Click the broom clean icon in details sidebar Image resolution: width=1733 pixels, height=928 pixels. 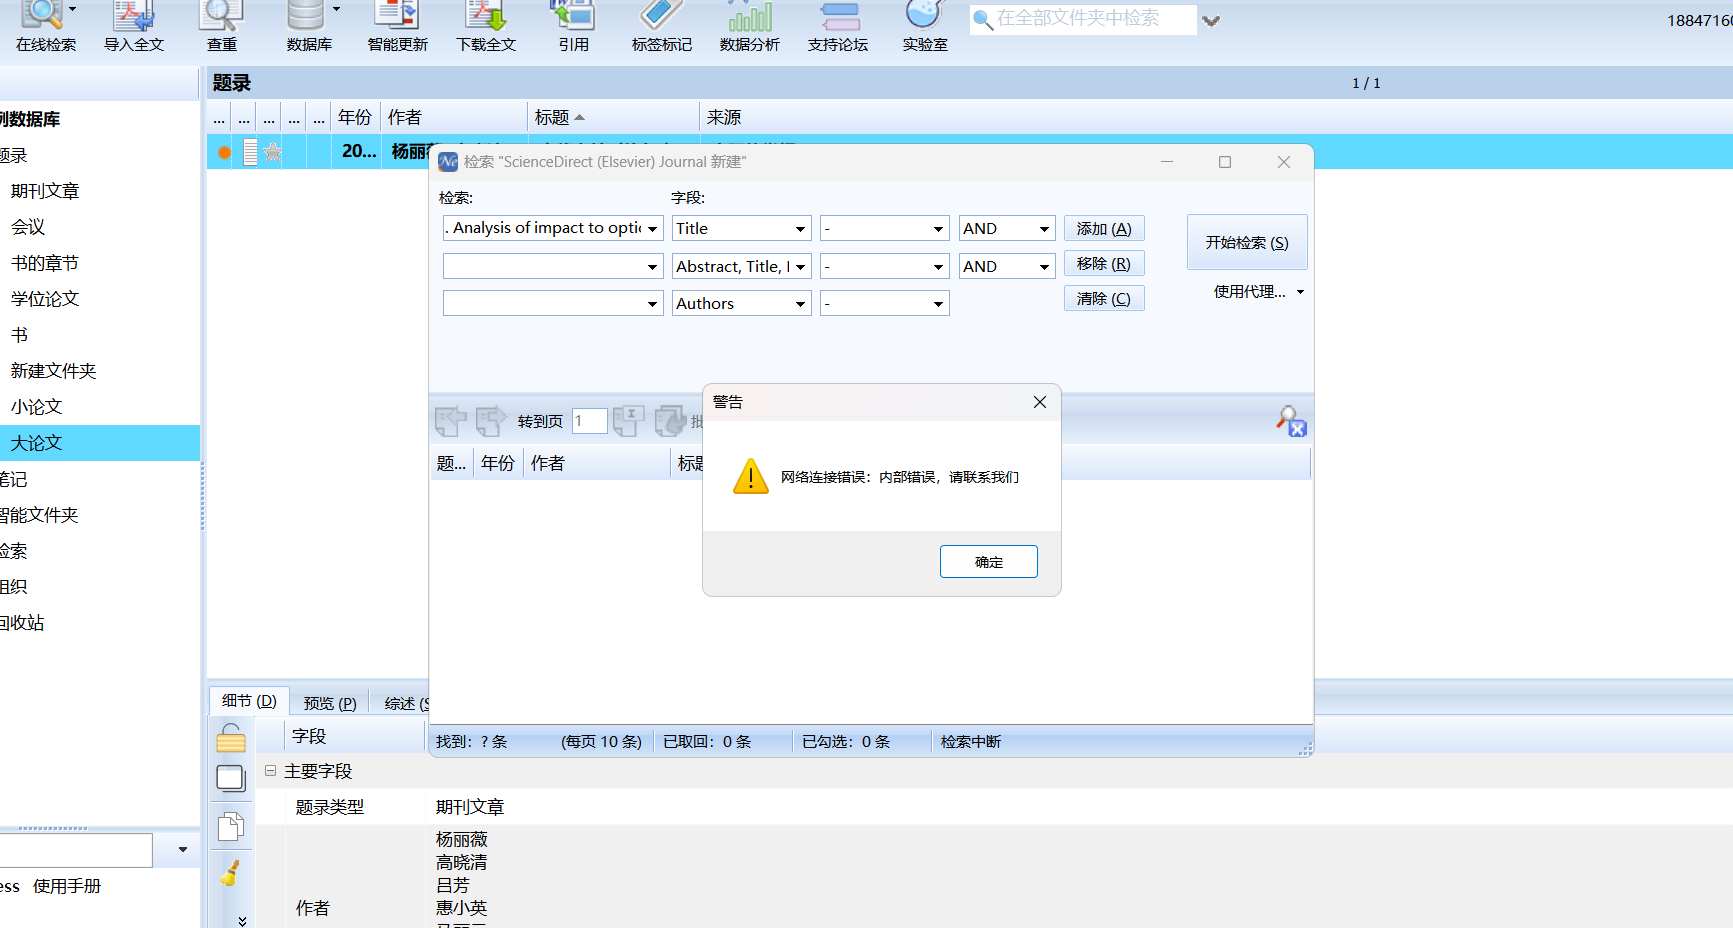(230, 873)
